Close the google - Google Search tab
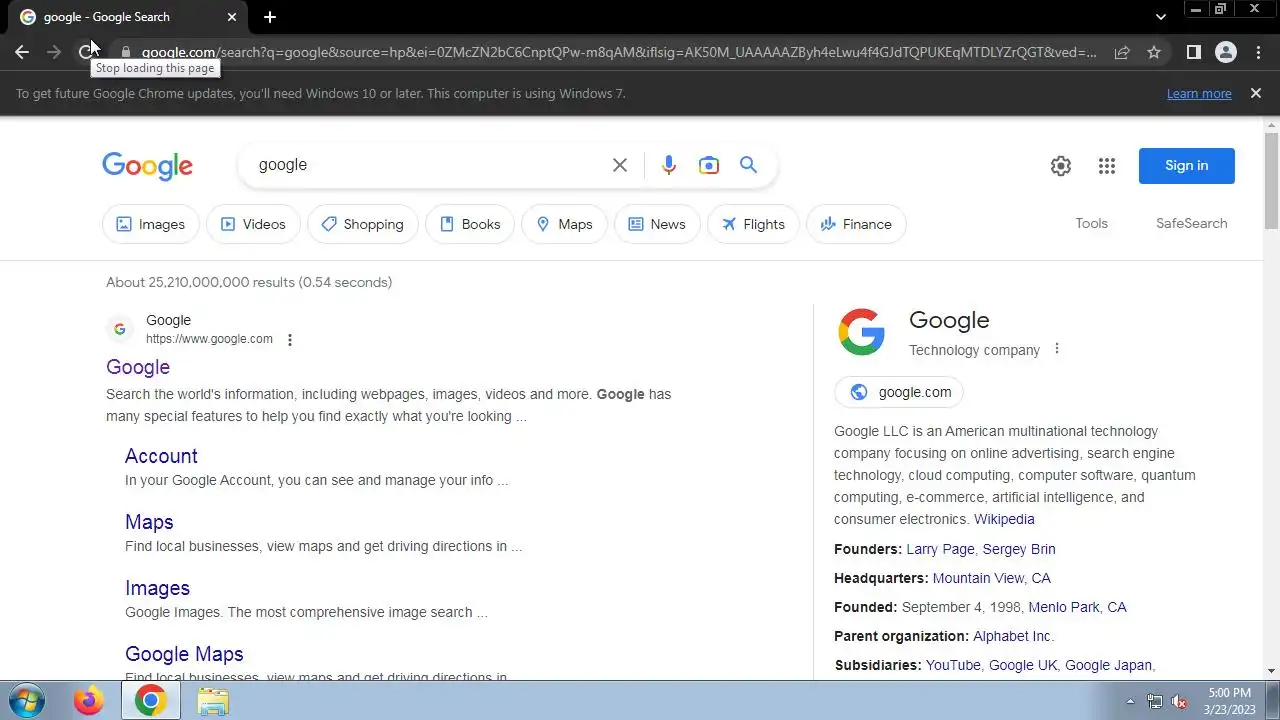 tap(232, 17)
